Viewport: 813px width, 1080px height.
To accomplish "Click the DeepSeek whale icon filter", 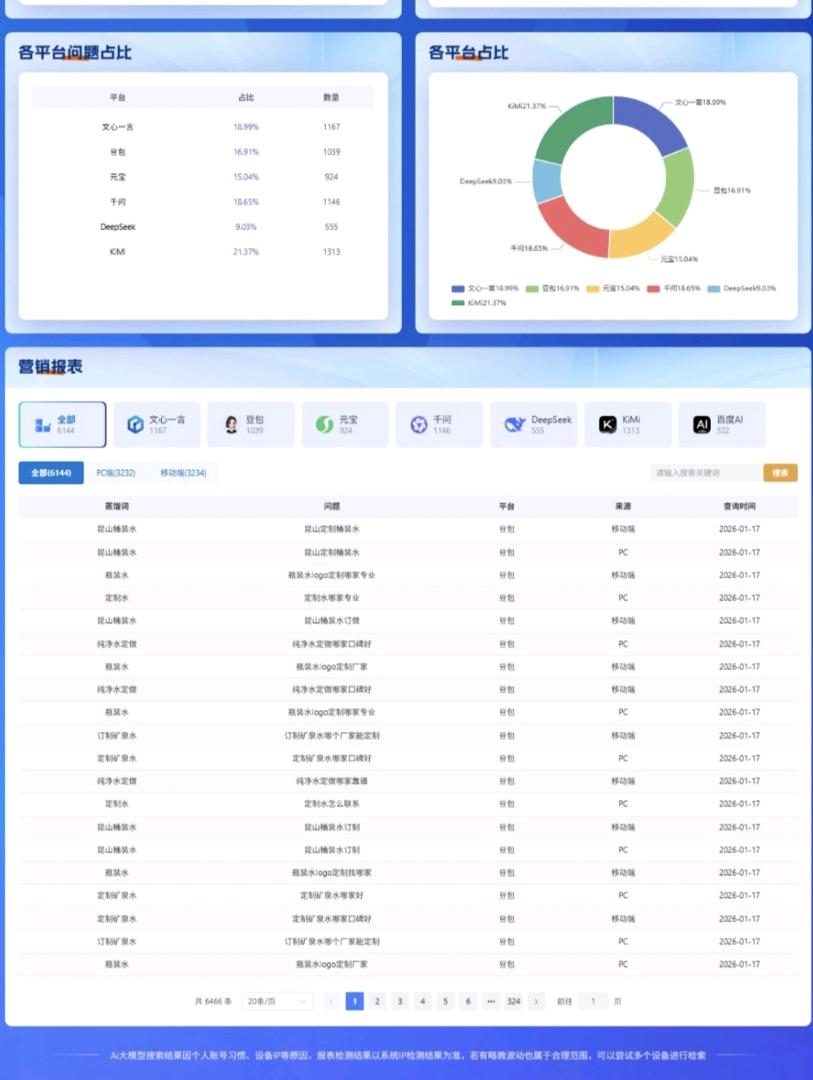I will click(x=514, y=425).
